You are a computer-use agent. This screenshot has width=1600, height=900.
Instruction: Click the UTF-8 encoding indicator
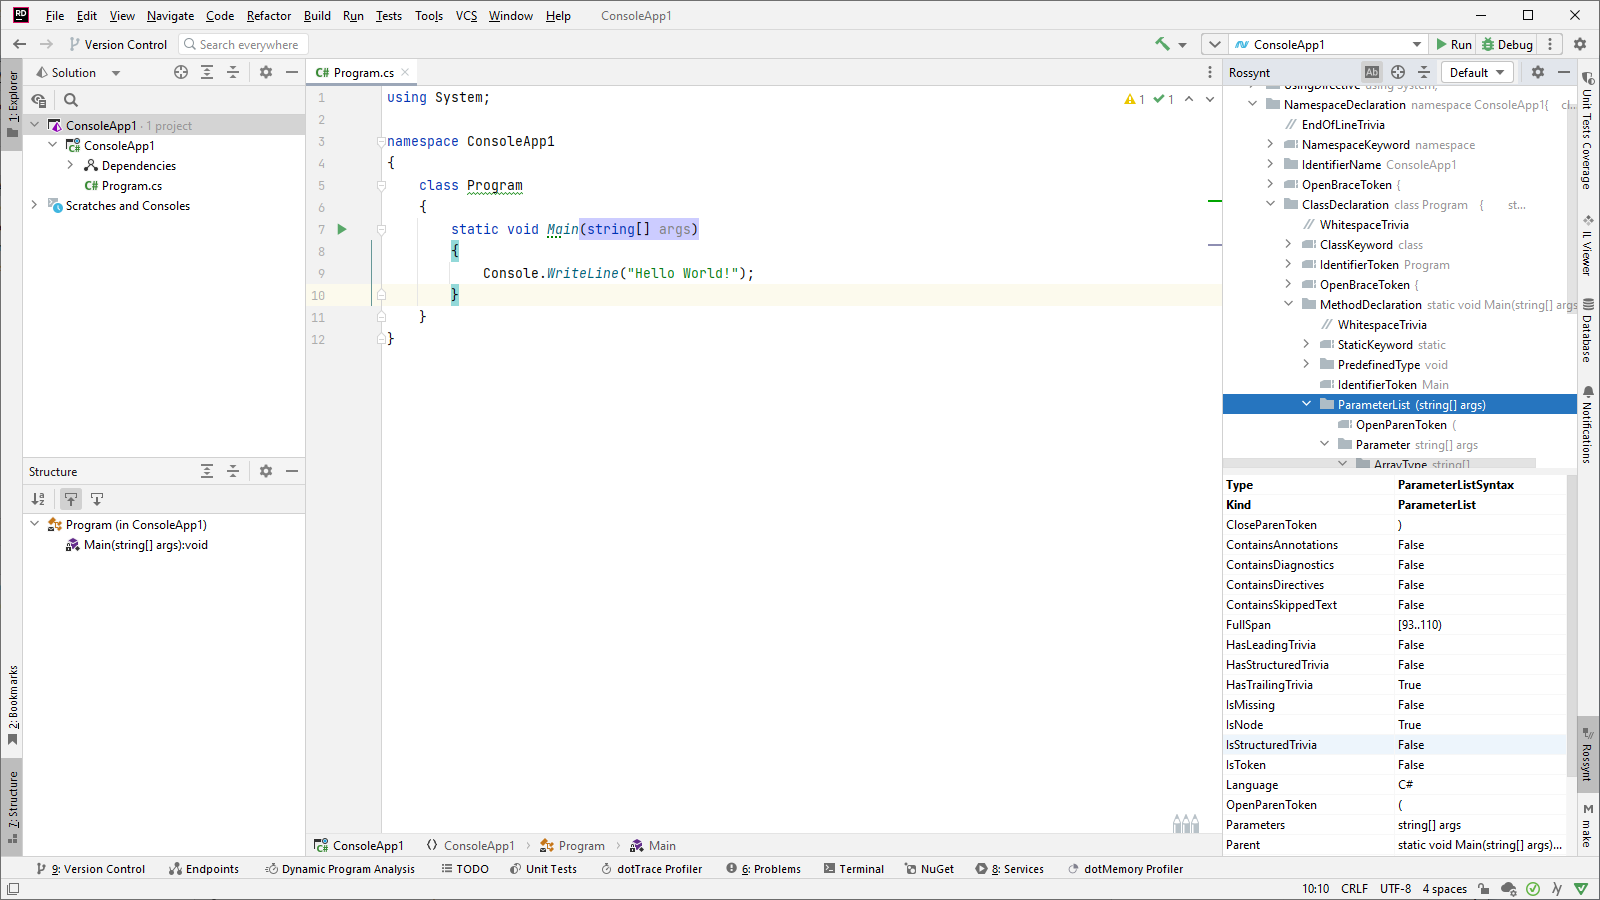tap(1396, 889)
